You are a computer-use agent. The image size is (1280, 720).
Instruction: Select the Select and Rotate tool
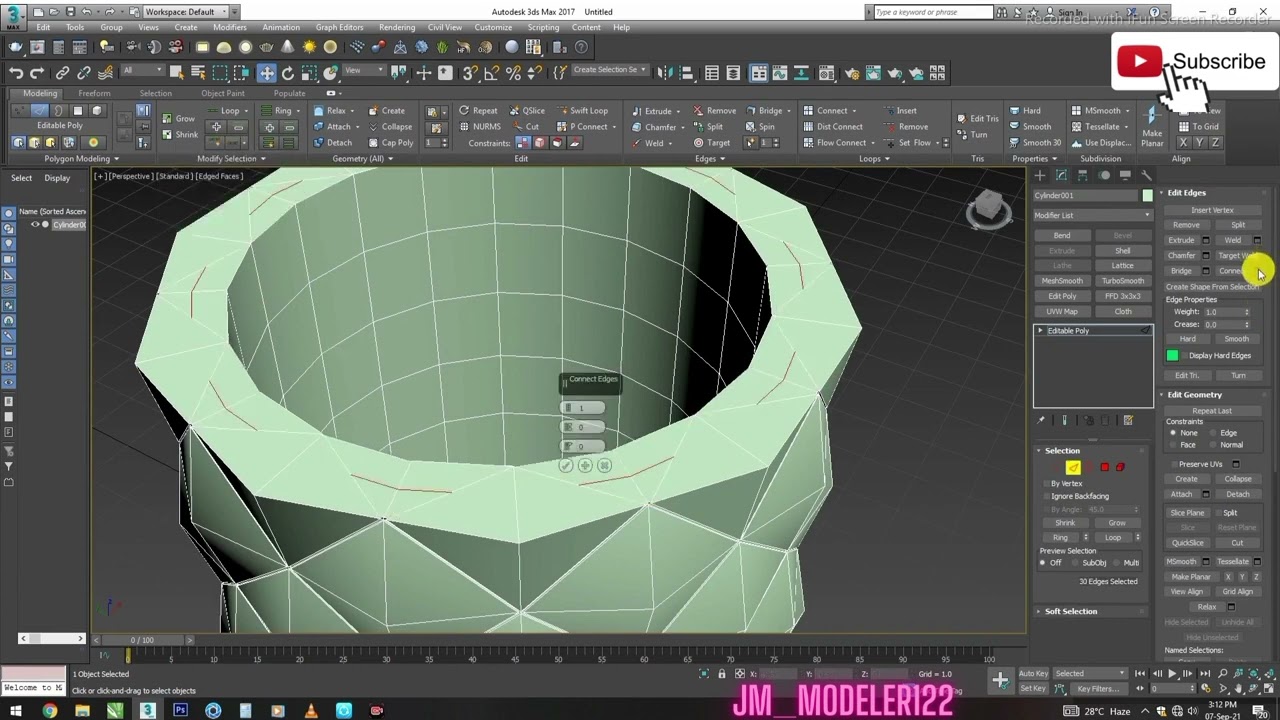point(288,73)
